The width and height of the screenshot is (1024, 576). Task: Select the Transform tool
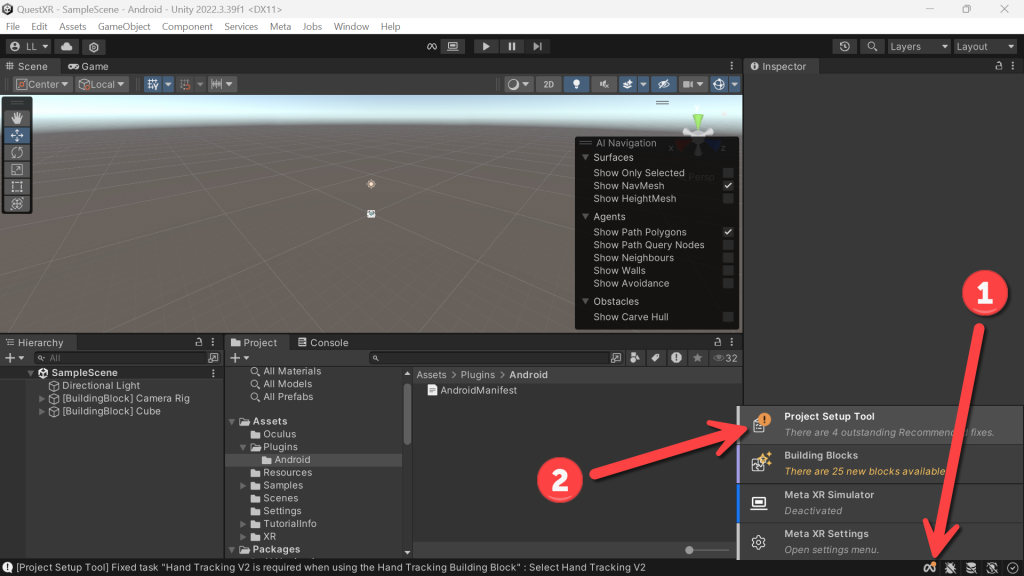pyautogui.click(x=17, y=204)
